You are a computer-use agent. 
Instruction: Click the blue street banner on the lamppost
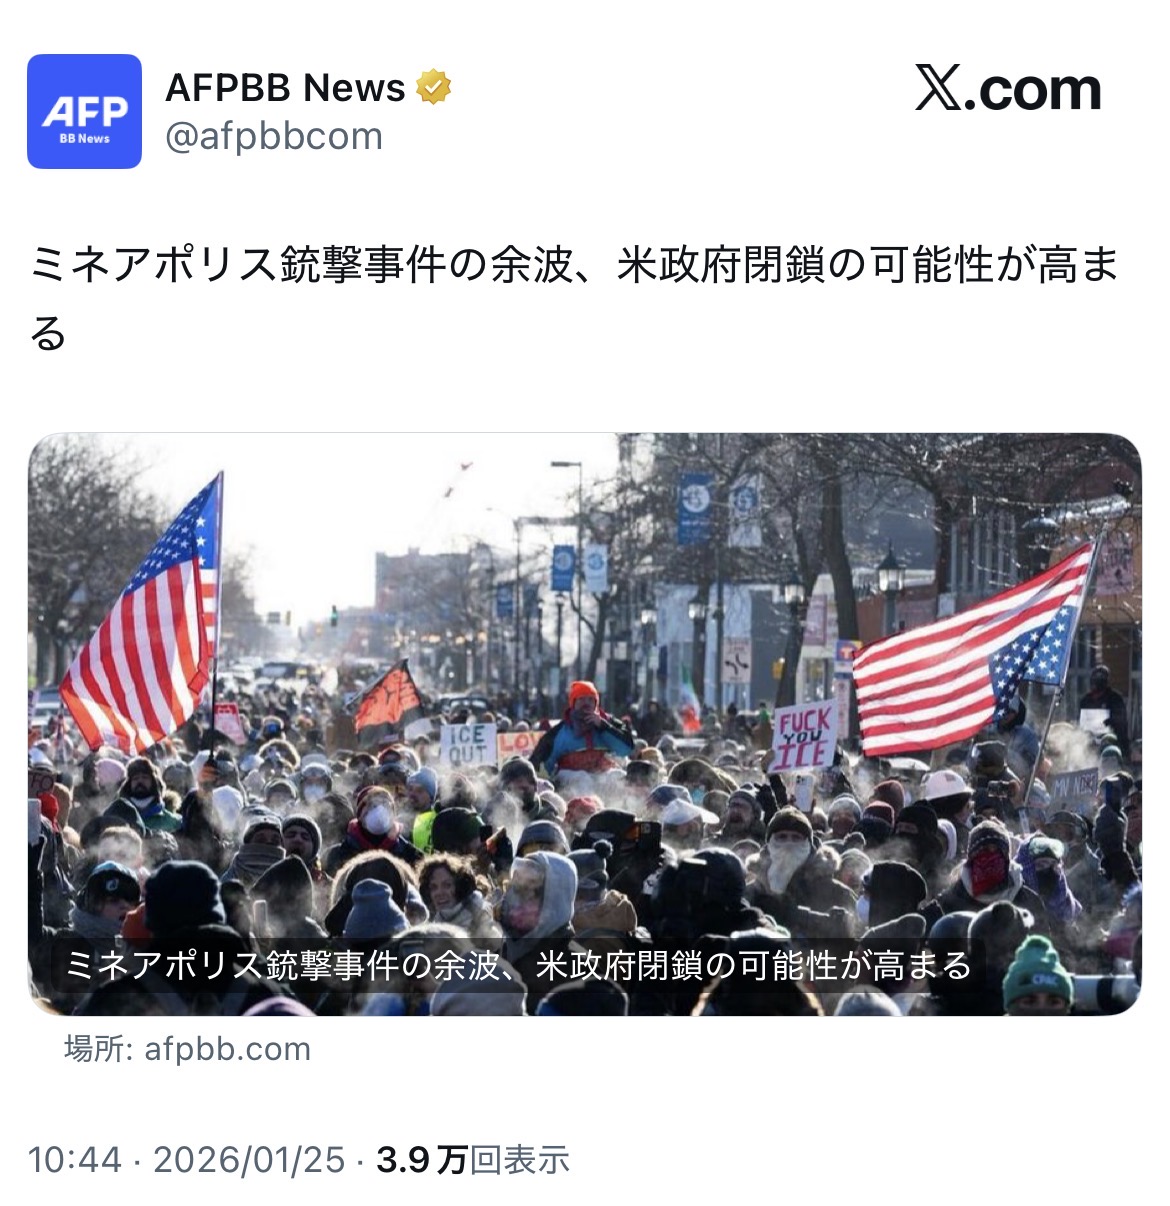pyautogui.click(x=694, y=509)
